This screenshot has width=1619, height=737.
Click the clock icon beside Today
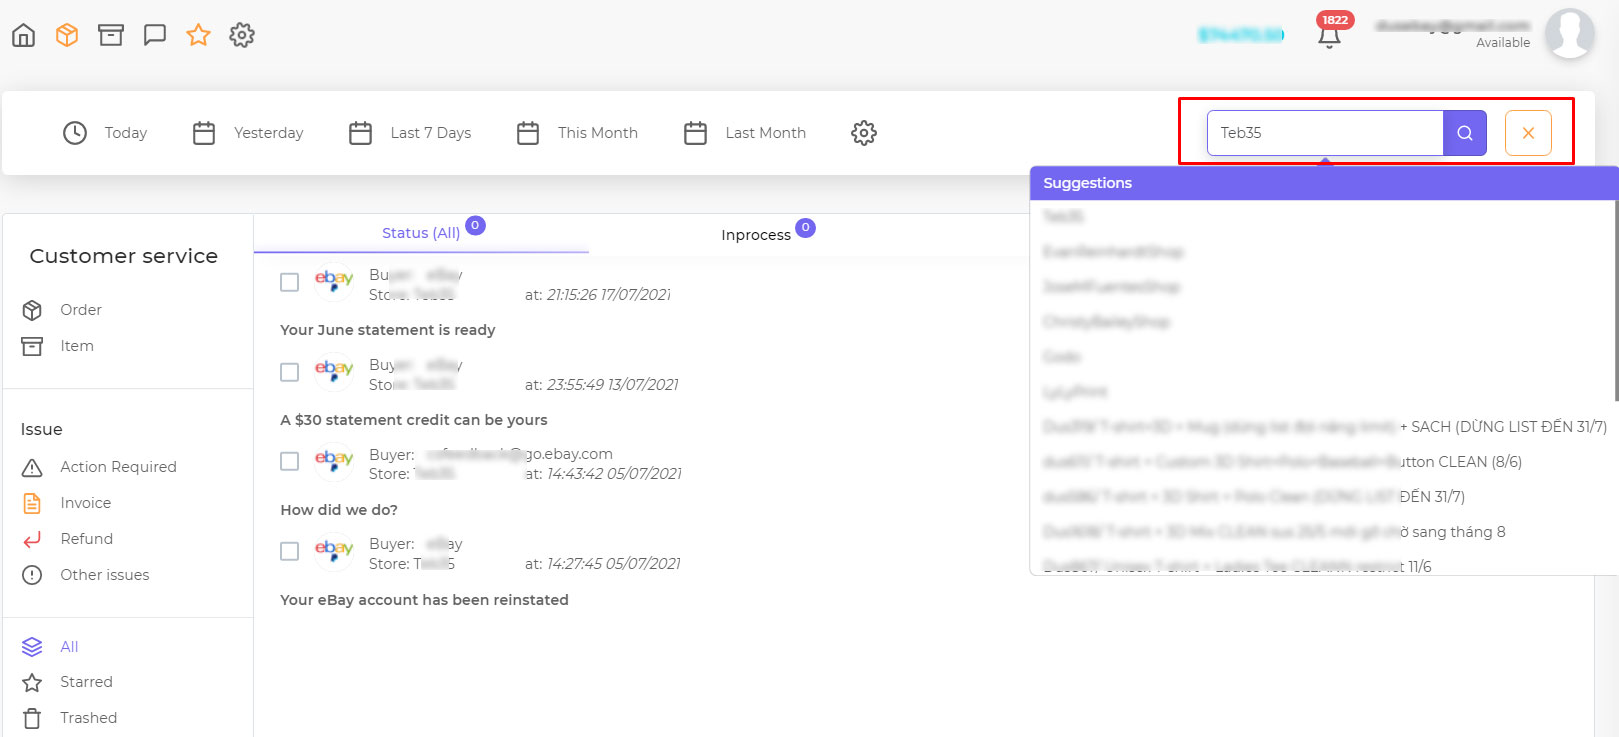(x=75, y=133)
